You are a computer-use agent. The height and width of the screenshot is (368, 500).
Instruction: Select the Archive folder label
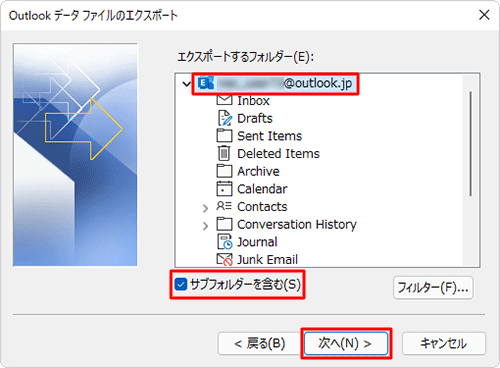pyautogui.click(x=258, y=171)
